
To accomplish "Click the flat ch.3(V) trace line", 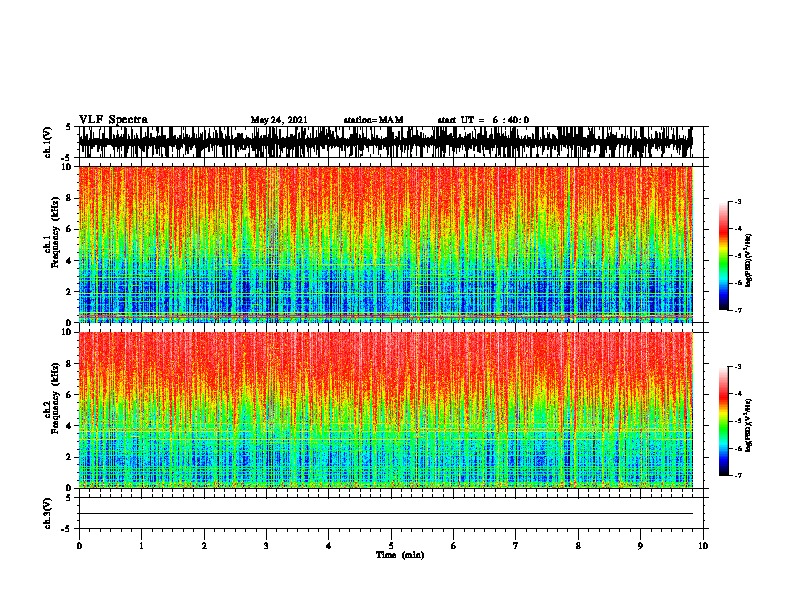I will coord(385,514).
